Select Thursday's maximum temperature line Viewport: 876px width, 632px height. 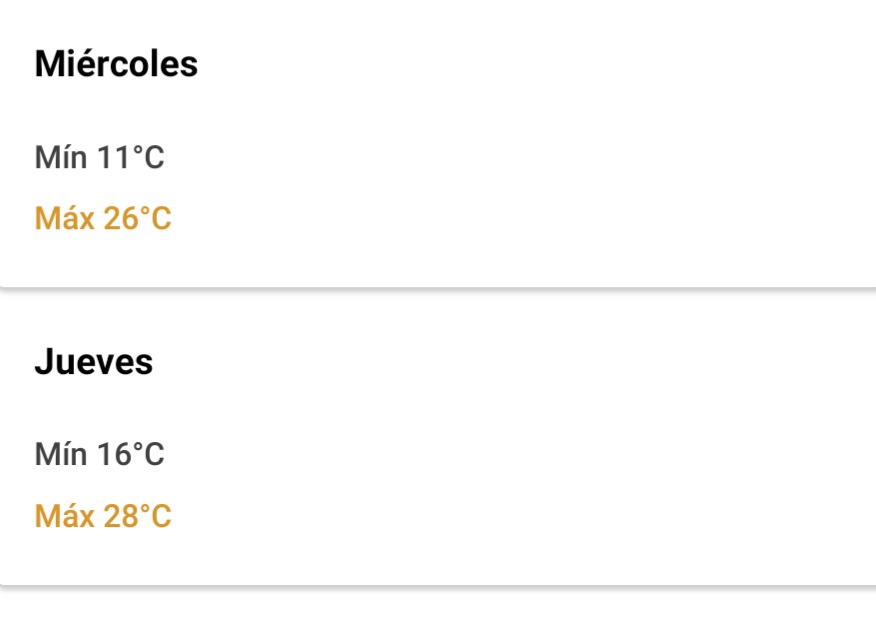pyautogui.click(x=103, y=517)
